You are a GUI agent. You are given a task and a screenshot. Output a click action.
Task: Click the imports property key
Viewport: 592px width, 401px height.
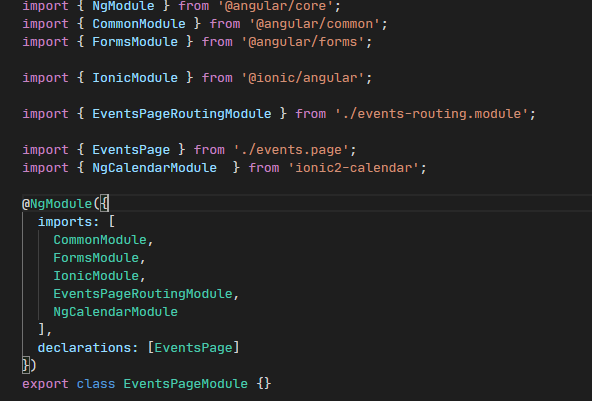tap(65, 222)
